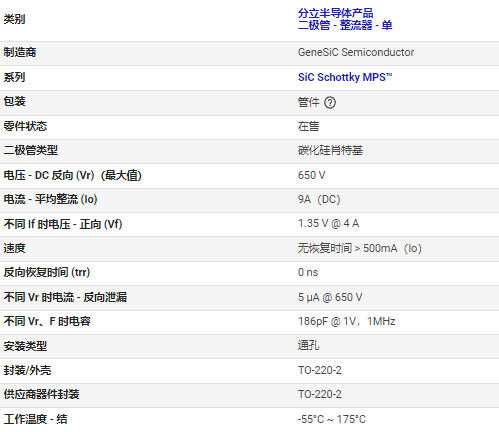Click the 制造商 row label
Viewport: 499px width, 432px height.
coord(20,52)
